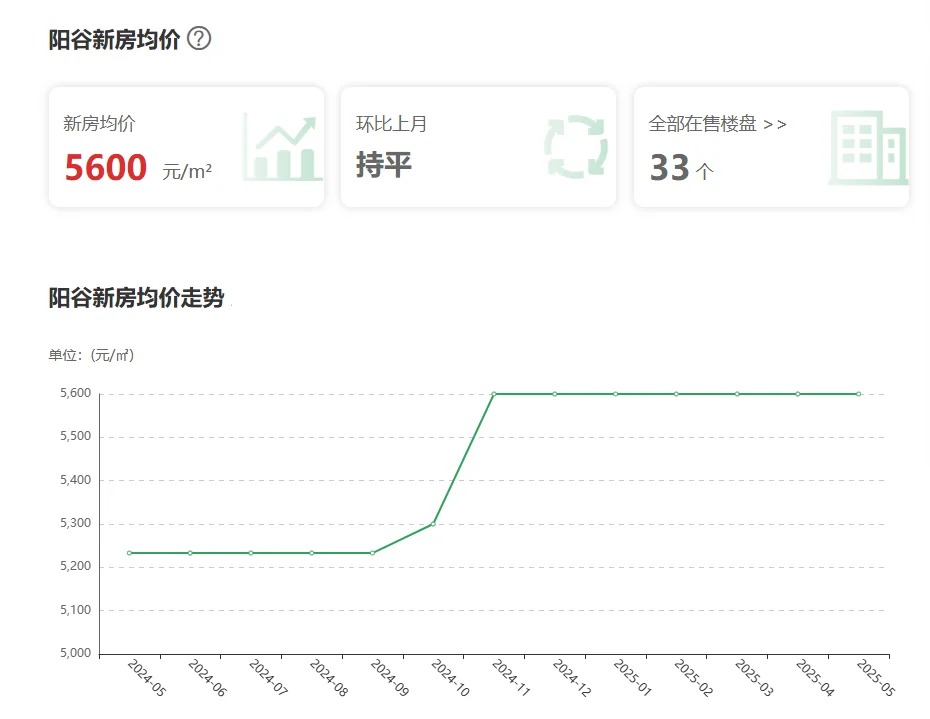This screenshot has width=930, height=719.
Task: Click the 2024-07 x-axis date label
Action: click(266, 679)
